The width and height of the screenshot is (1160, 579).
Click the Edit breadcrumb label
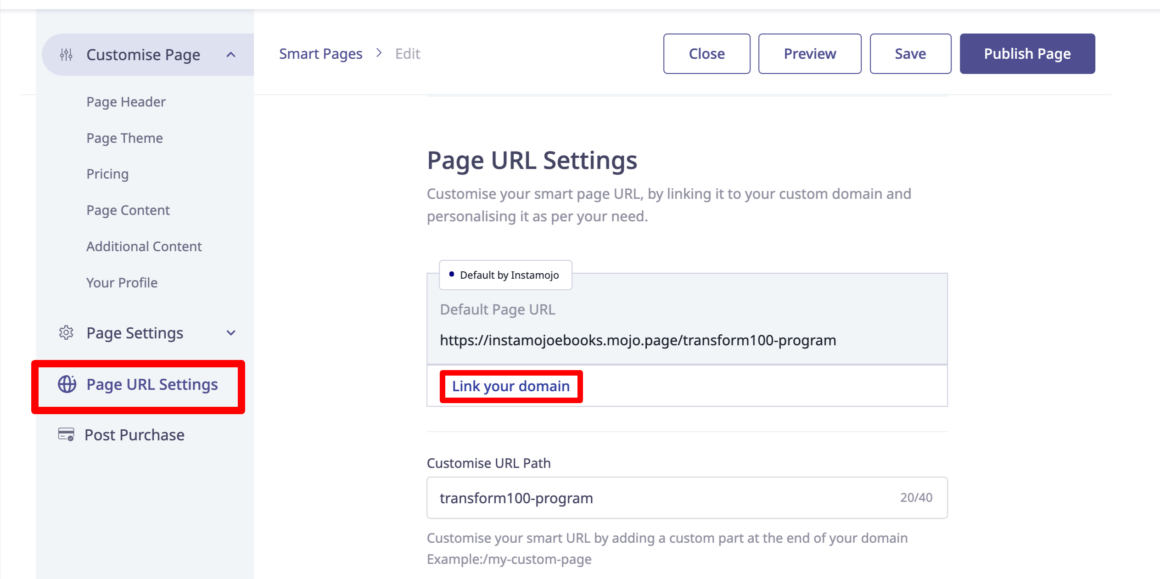point(407,53)
